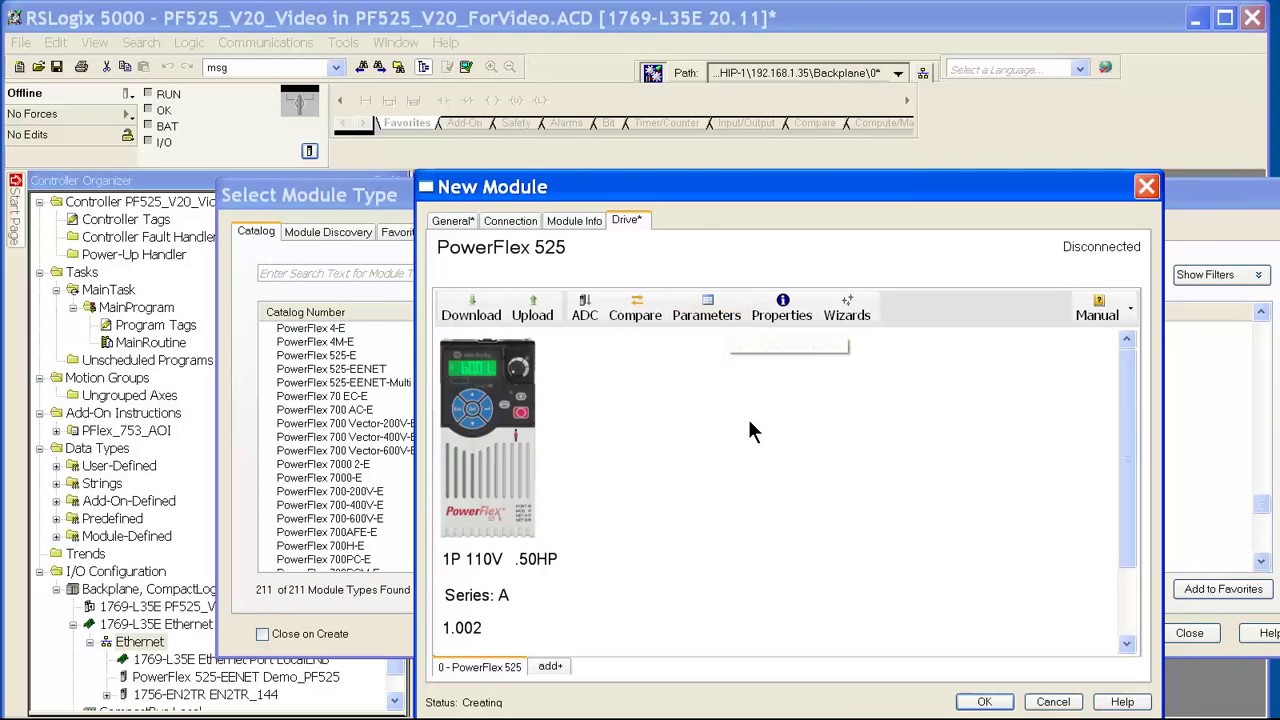Image resolution: width=1280 pixels, height=720 pixels.
Task: Click the Upload icon in drive toolbar
Action: (532, 308)
